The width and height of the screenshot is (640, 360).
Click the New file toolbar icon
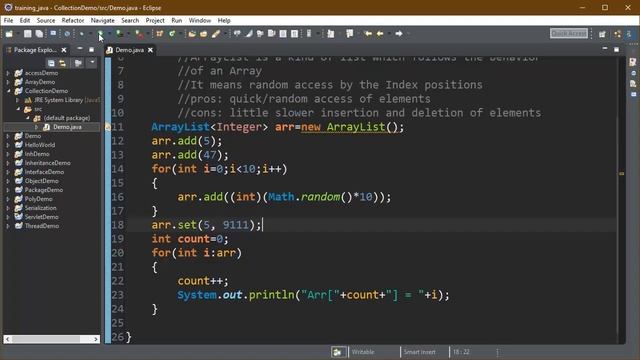click(x=9, y=34)
